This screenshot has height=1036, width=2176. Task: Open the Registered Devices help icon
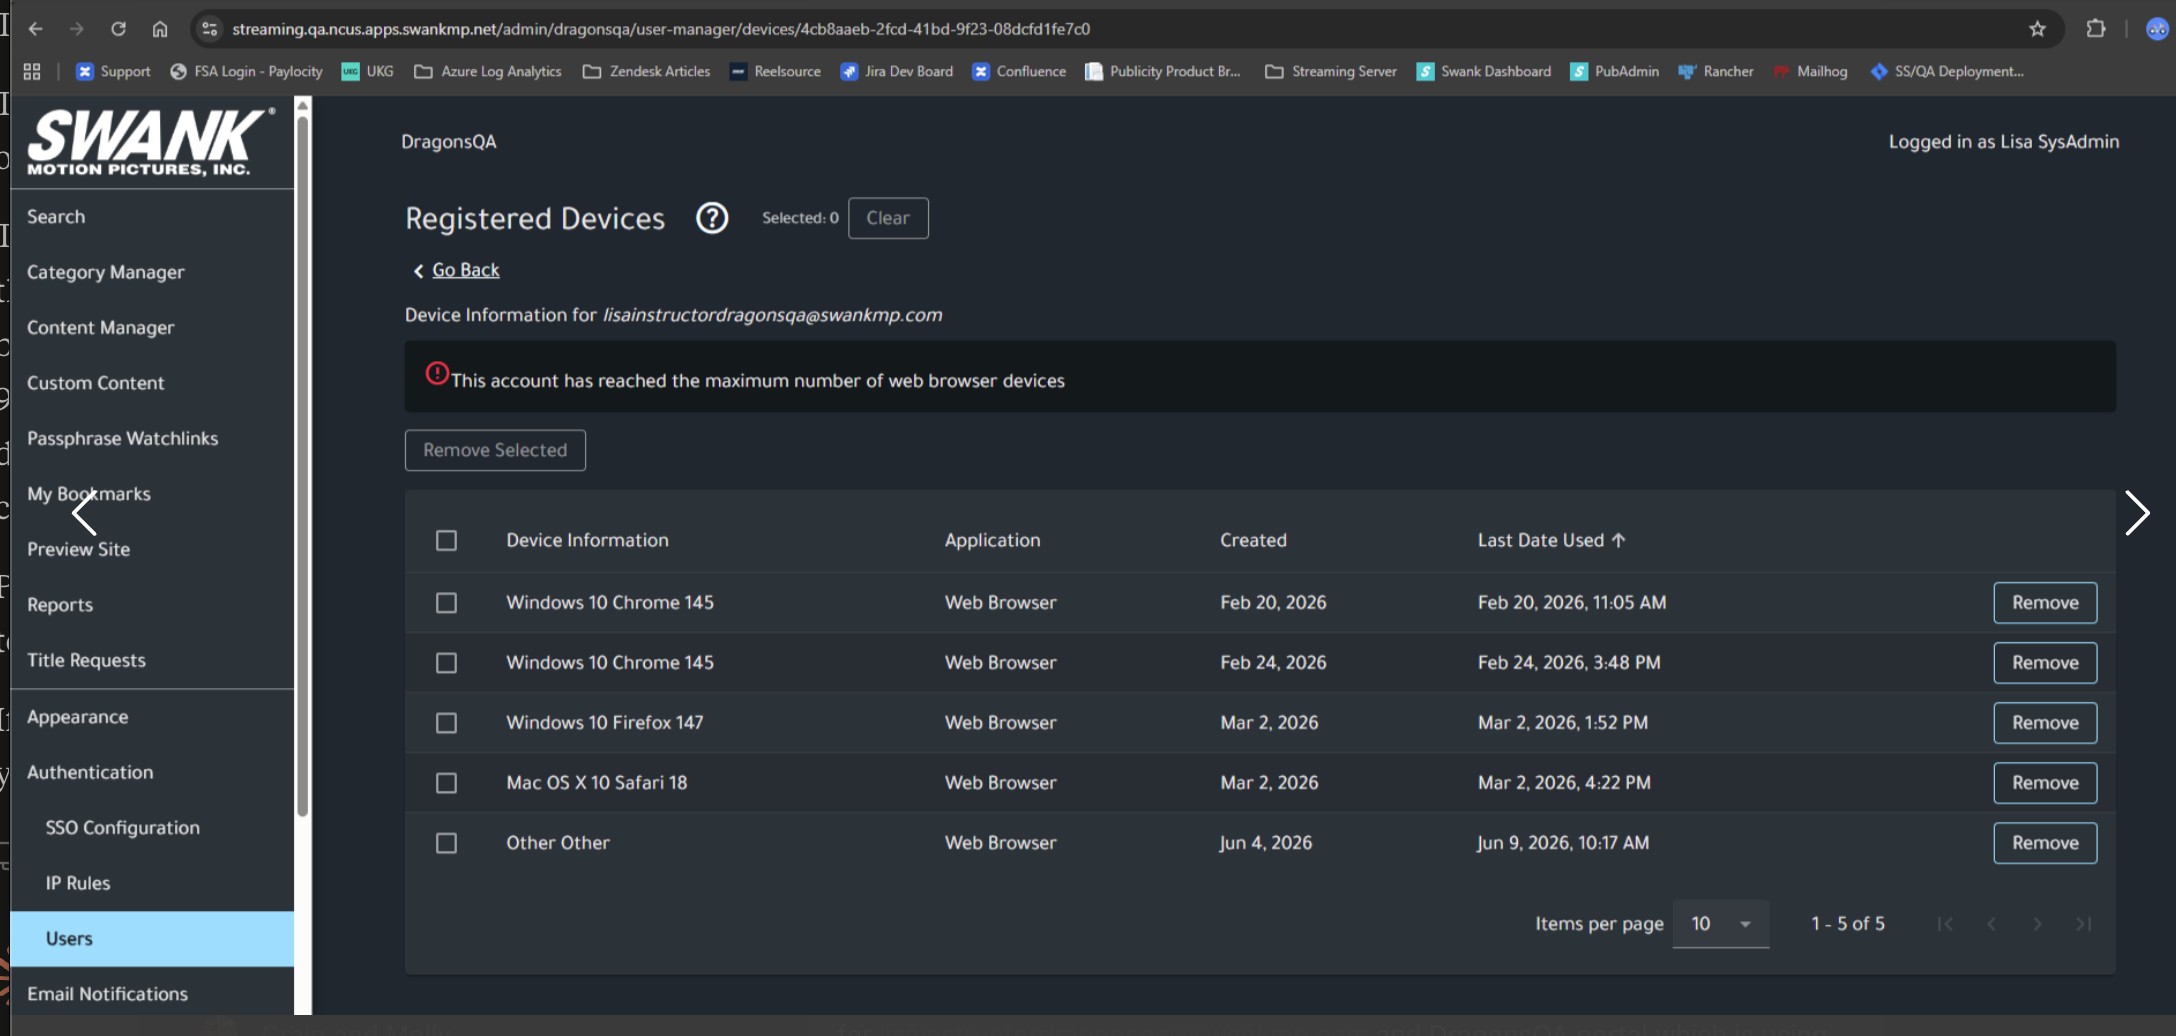[712, 218]
